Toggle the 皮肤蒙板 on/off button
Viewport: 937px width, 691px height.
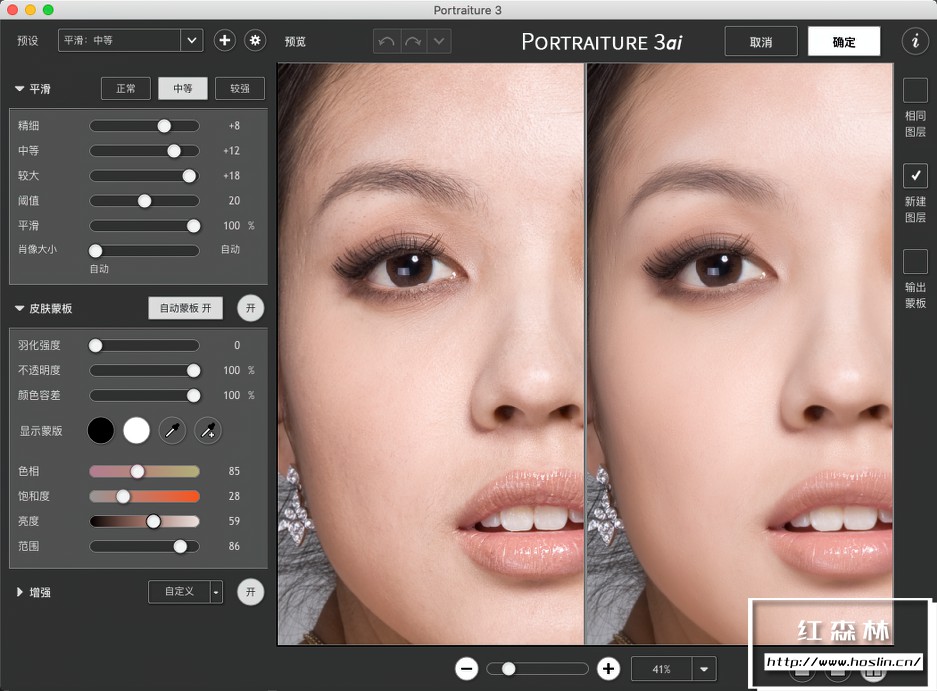(x=250, y=308)
